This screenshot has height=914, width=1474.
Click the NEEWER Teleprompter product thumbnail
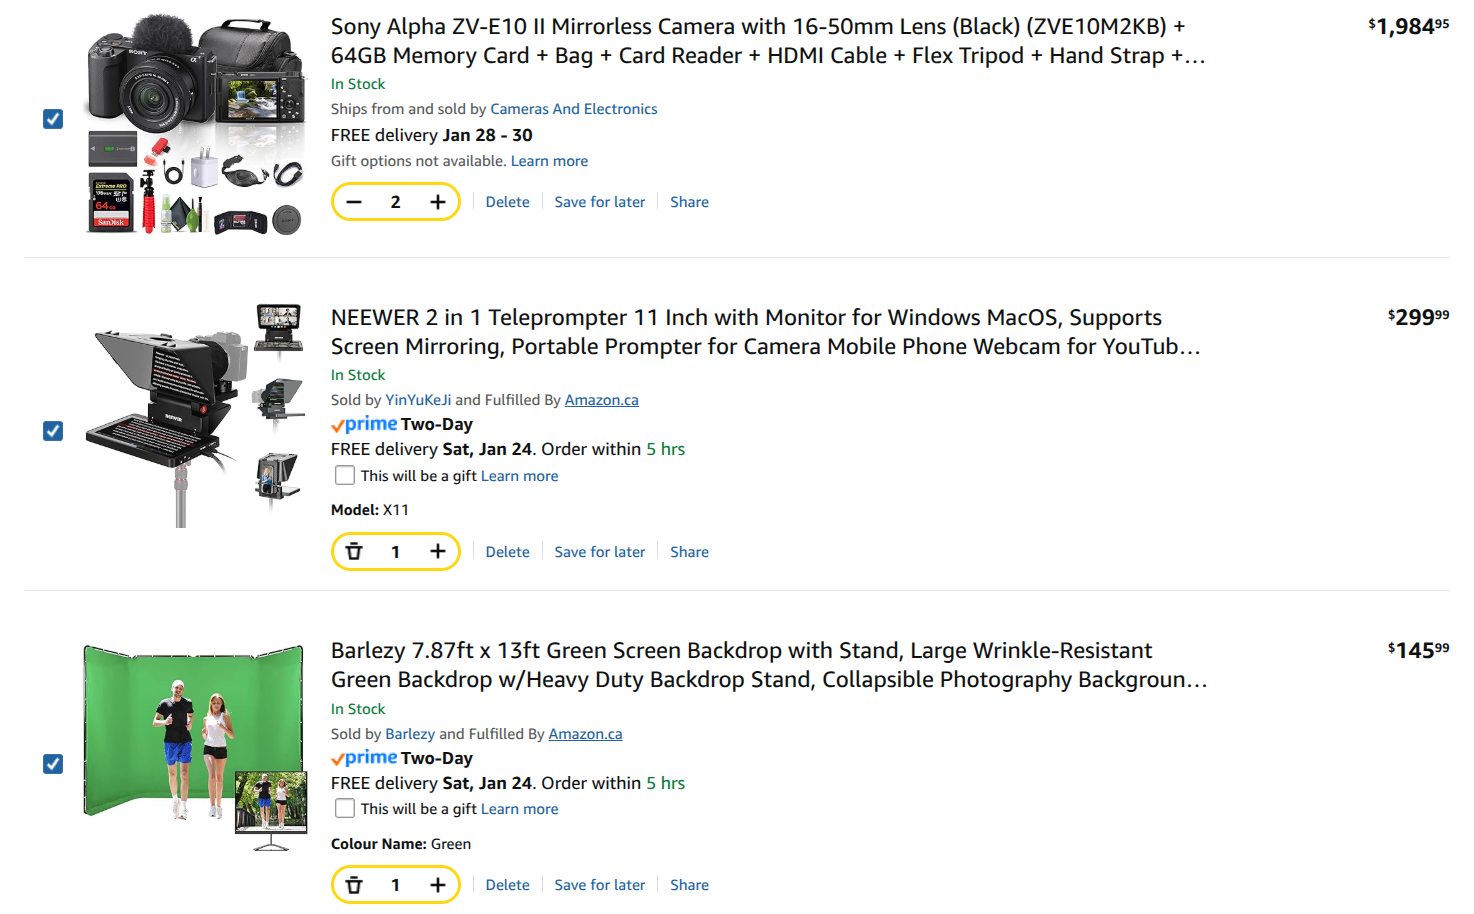(x=195, y=415)
